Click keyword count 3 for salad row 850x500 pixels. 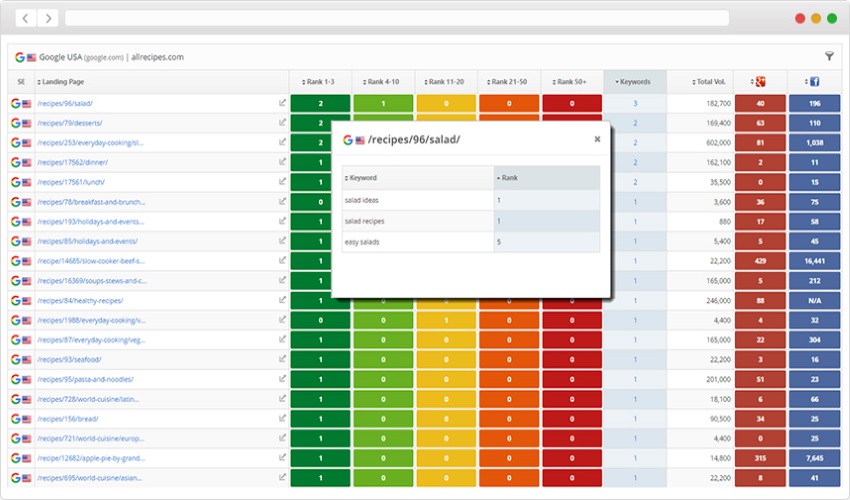tap(634, 103)
